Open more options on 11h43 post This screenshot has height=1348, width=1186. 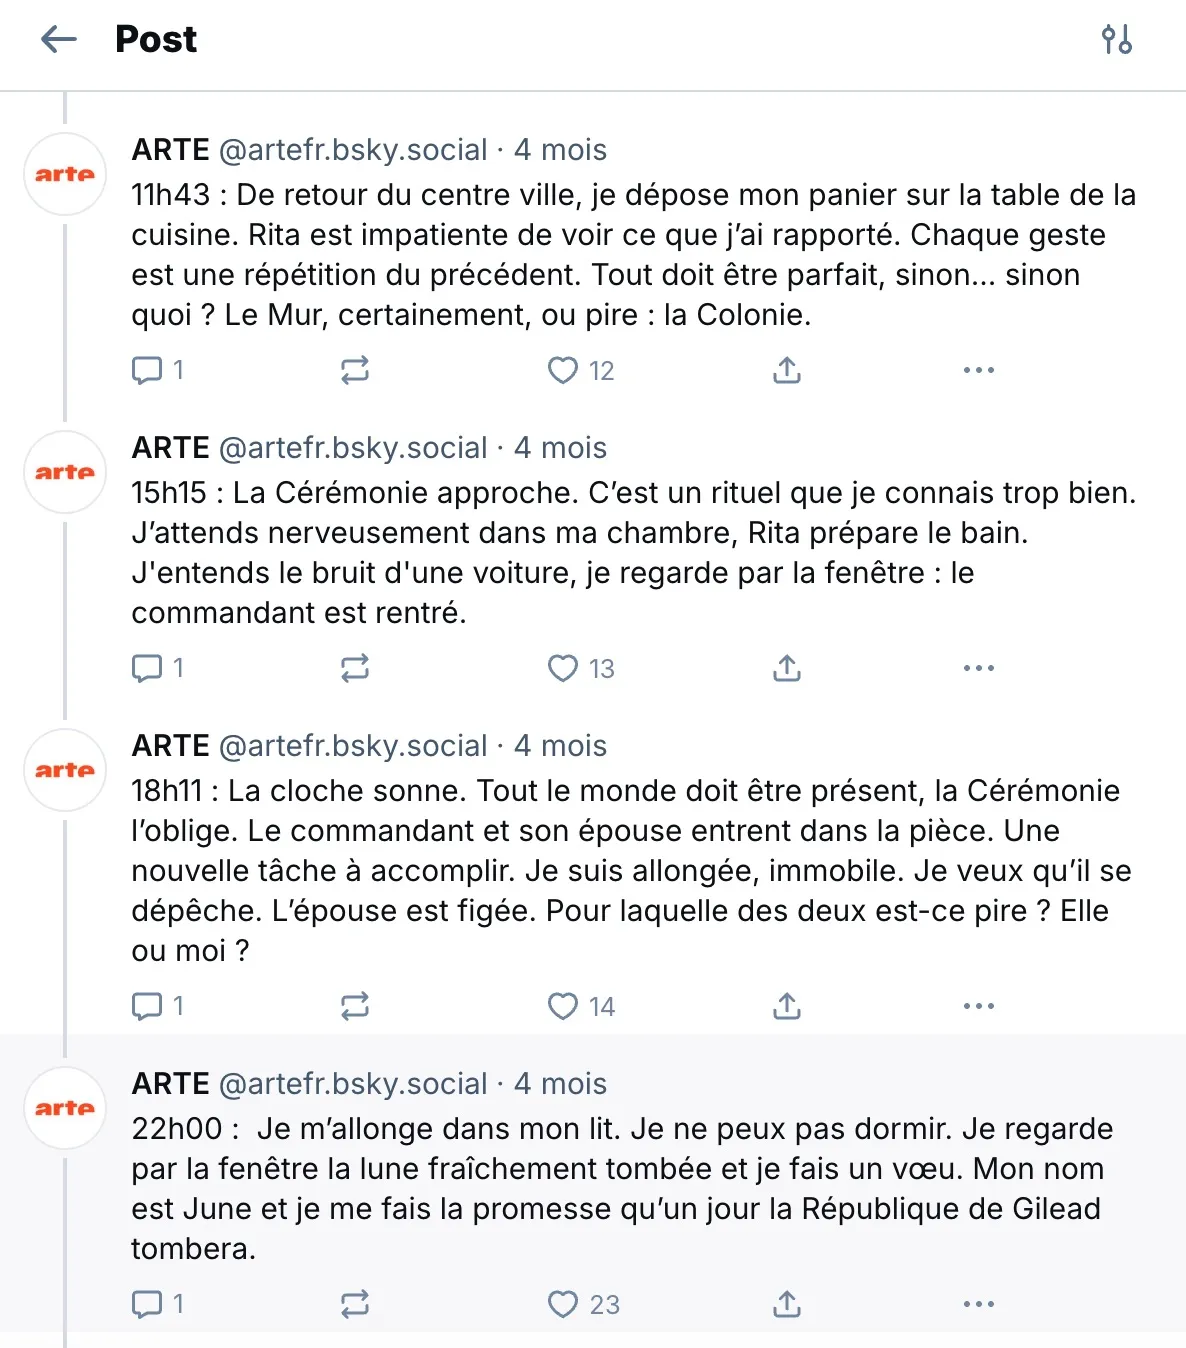tap(978, 371)
